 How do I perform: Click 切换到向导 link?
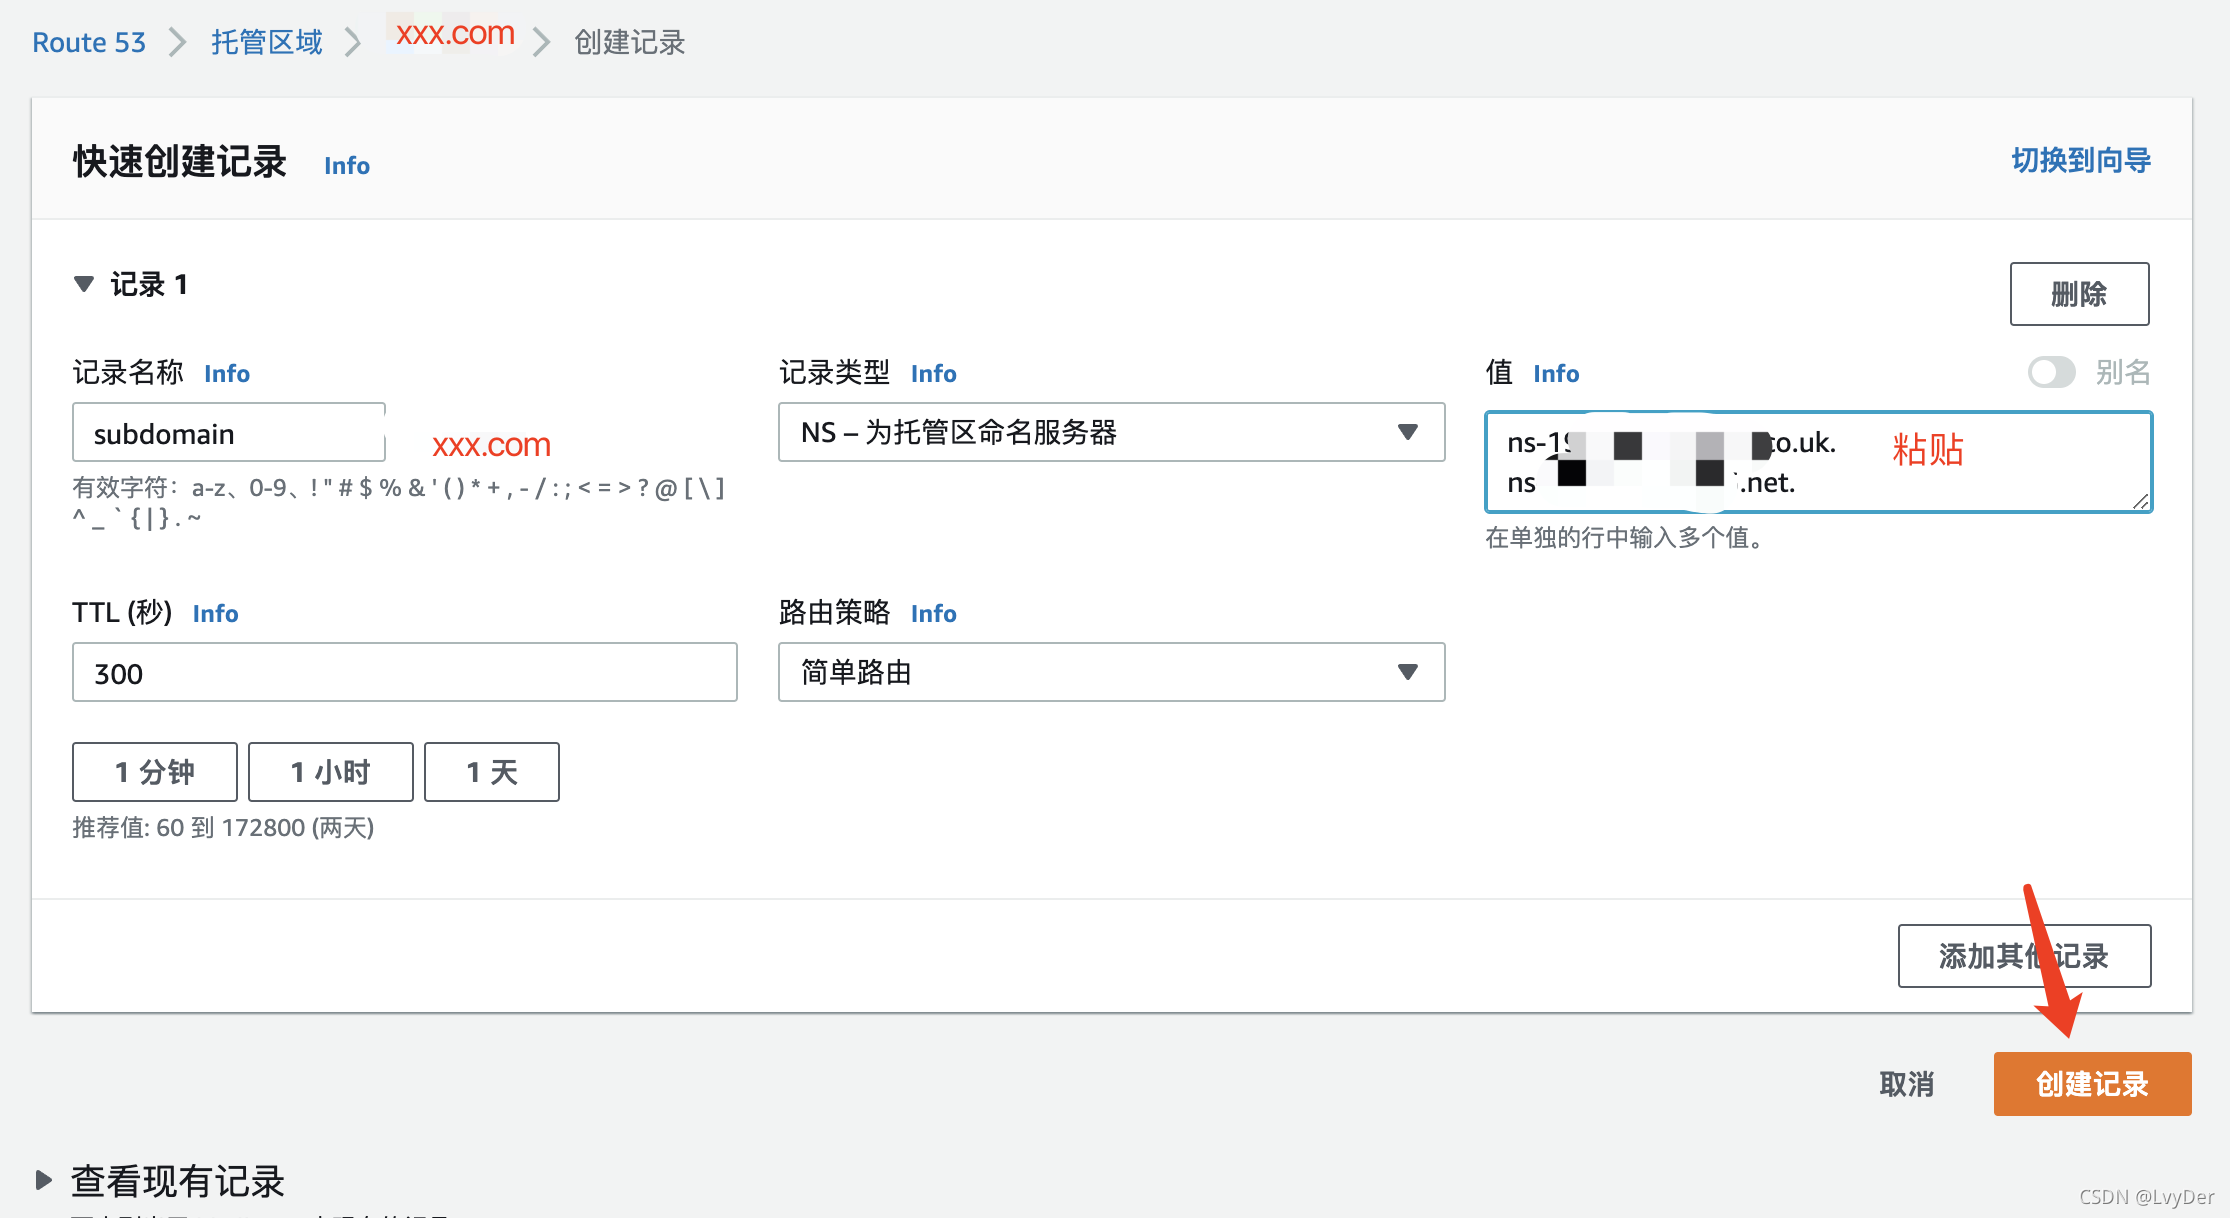click(x=2081, y=160)
